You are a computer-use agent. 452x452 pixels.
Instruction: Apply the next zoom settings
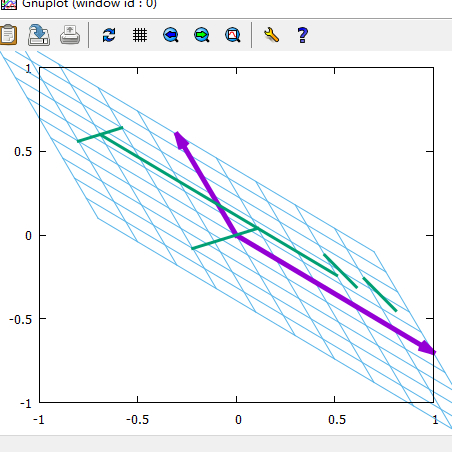click(x=202, y=35)
